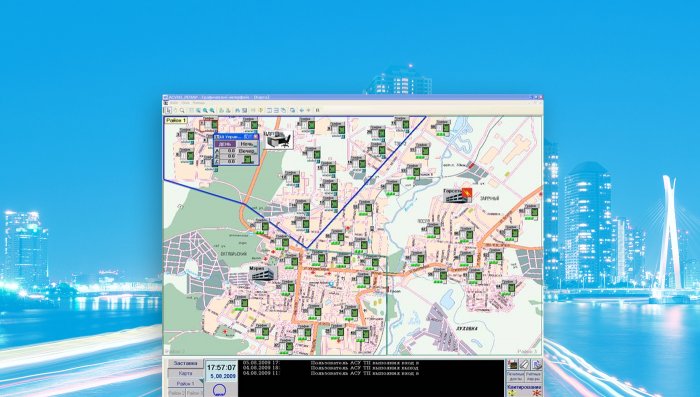Select the pointer cursor tool in toolbar
The height and width of the screenshot is (397, 700).
click(167, 110)
